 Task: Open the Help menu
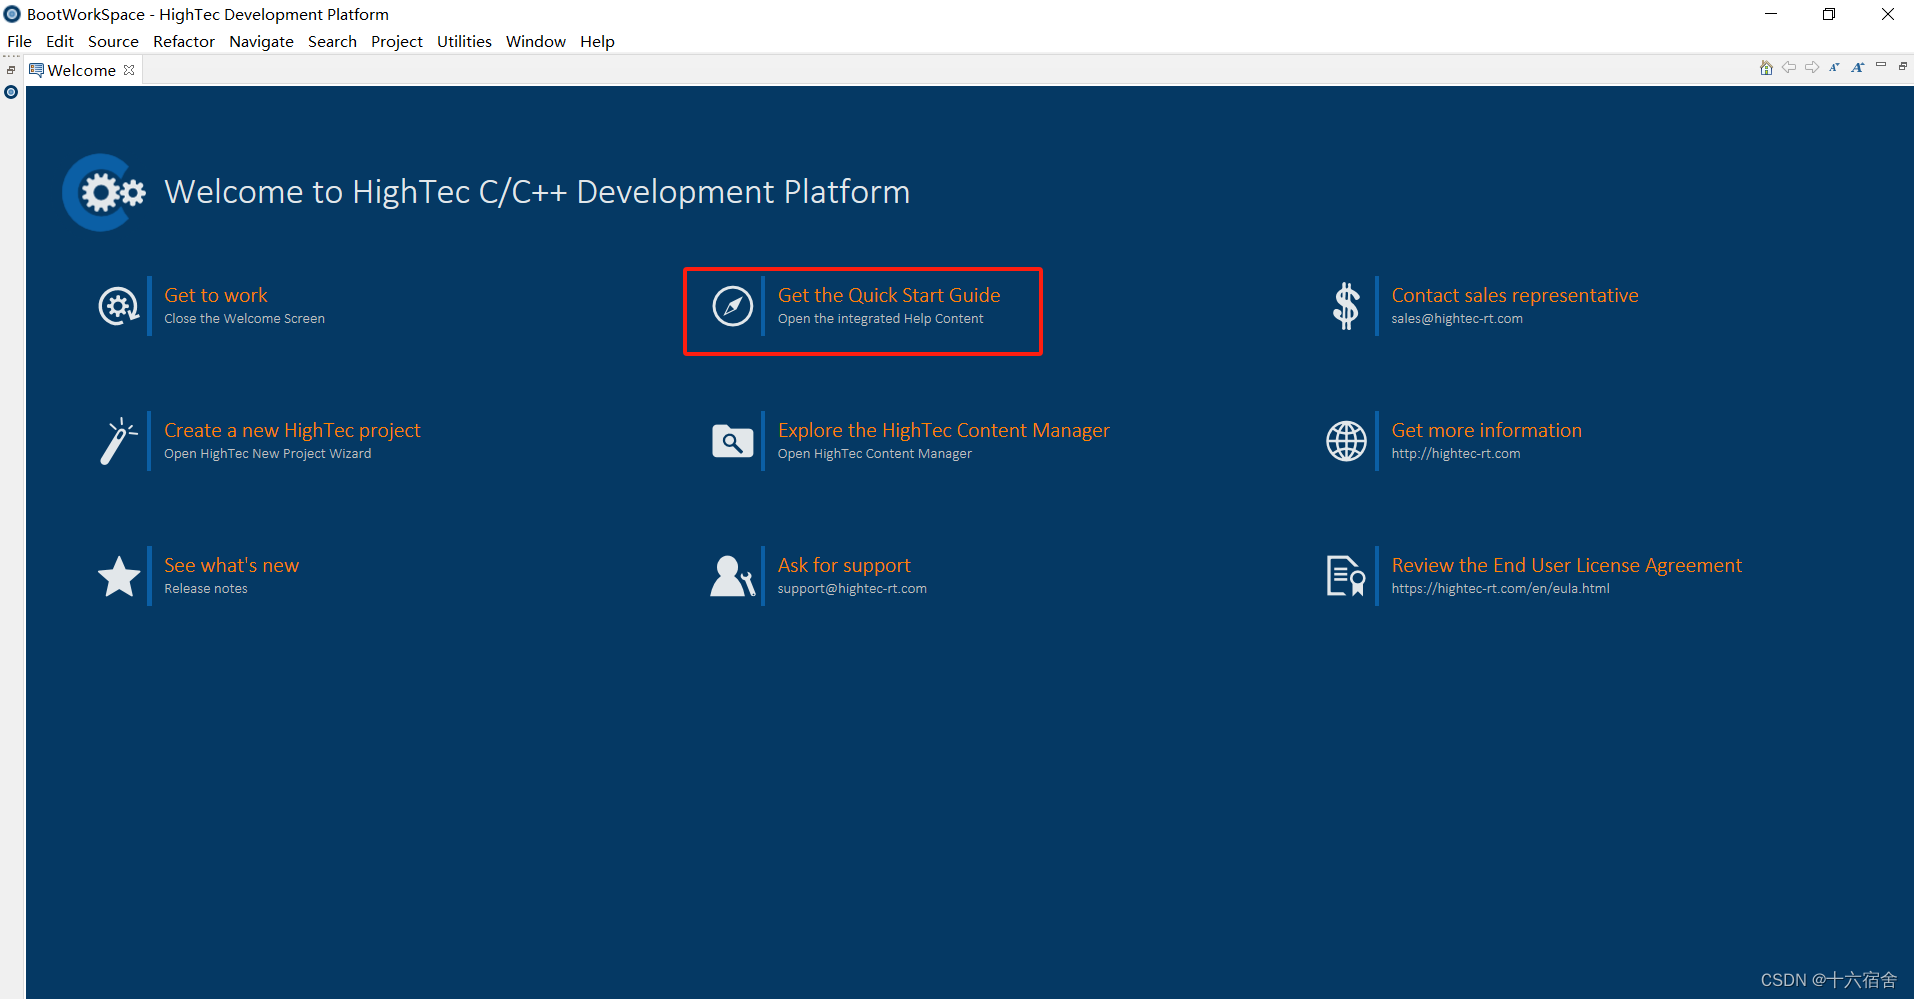point(597,41)
